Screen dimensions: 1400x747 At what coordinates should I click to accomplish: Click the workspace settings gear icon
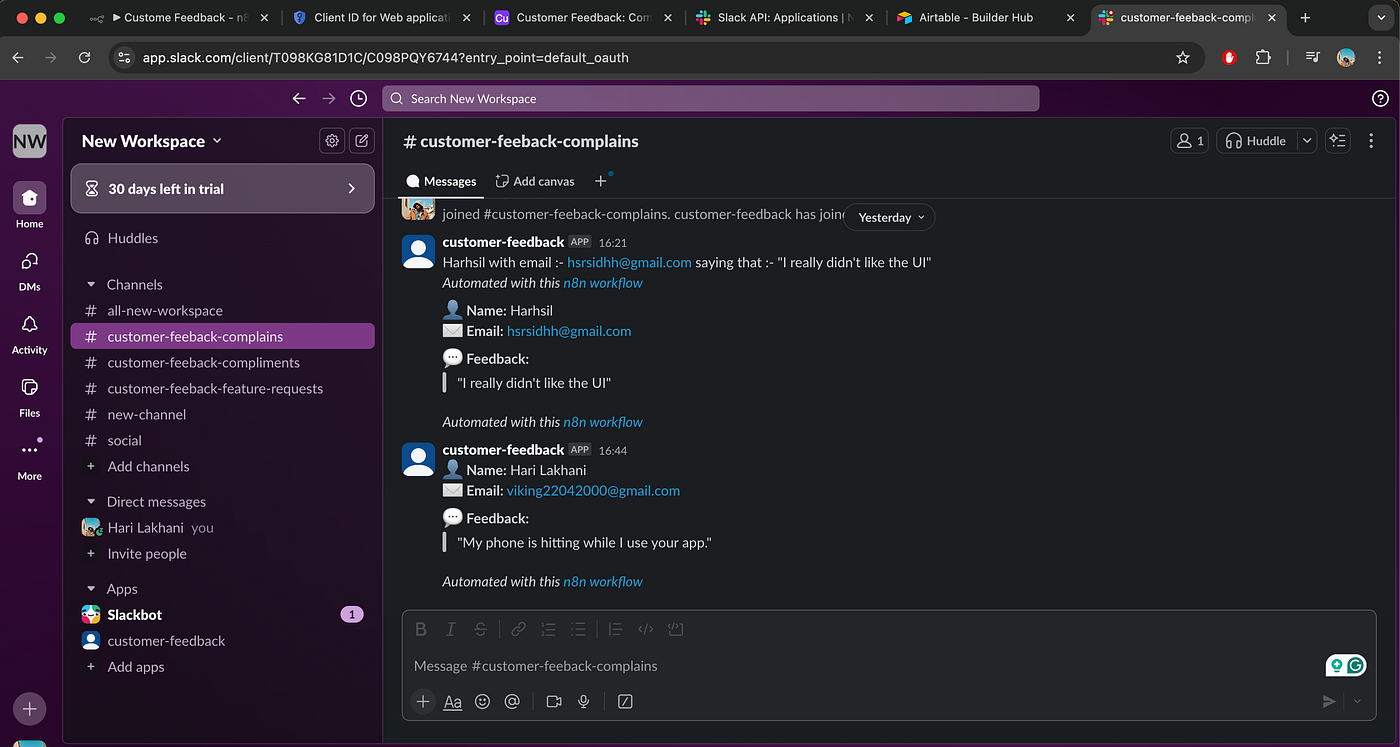(x=332, y=141)
